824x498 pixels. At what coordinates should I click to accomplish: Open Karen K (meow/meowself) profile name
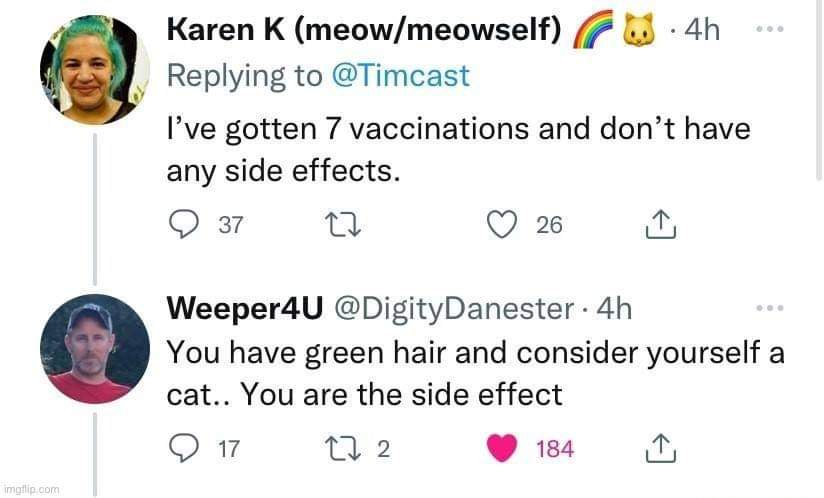pos(361,31)
